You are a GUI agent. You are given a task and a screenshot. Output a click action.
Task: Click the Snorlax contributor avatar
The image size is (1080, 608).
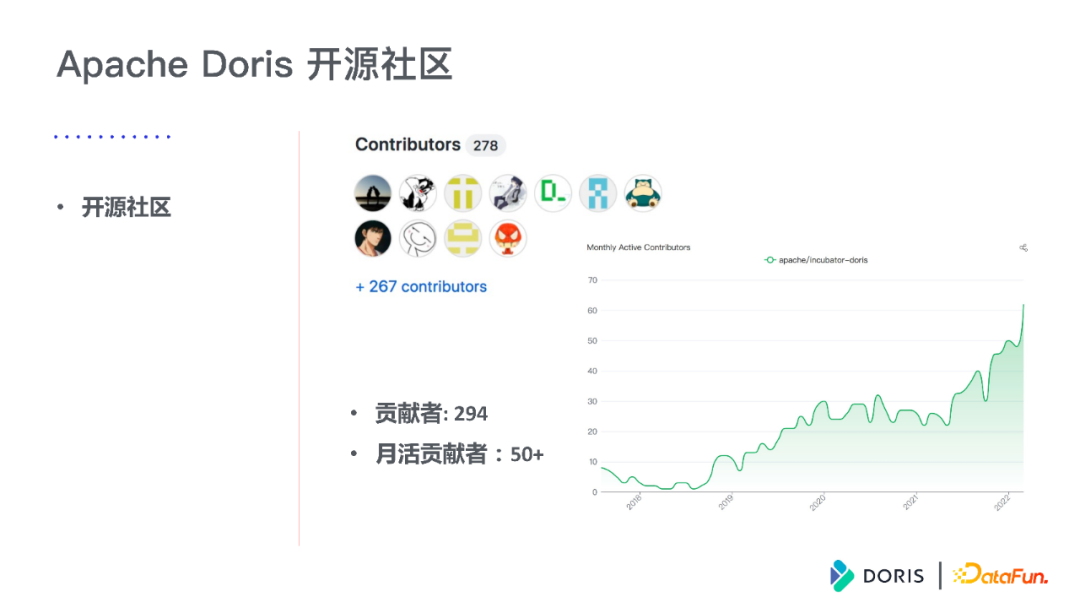coord(643,192)
